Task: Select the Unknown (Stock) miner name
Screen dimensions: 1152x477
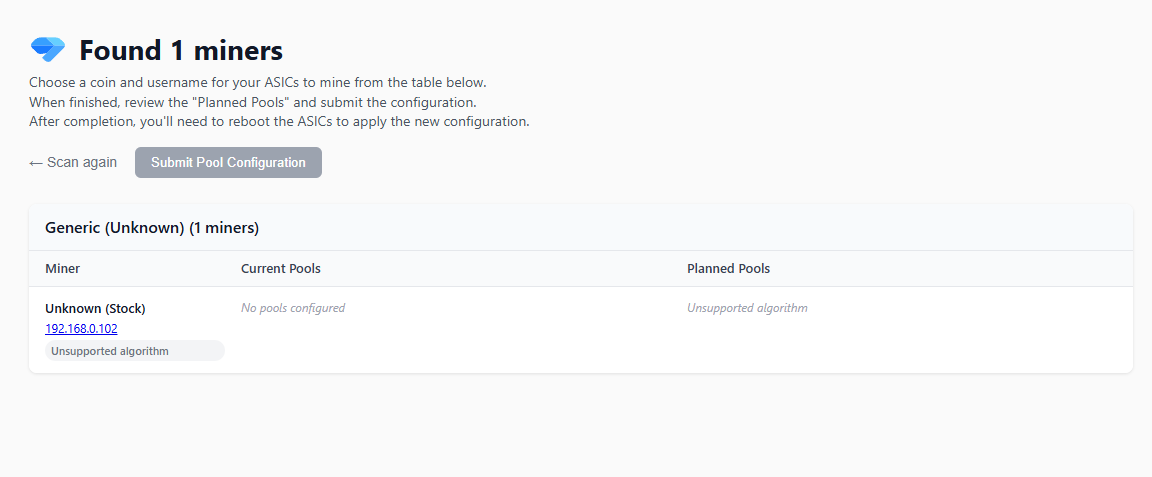Action: (x=102, y=308)
